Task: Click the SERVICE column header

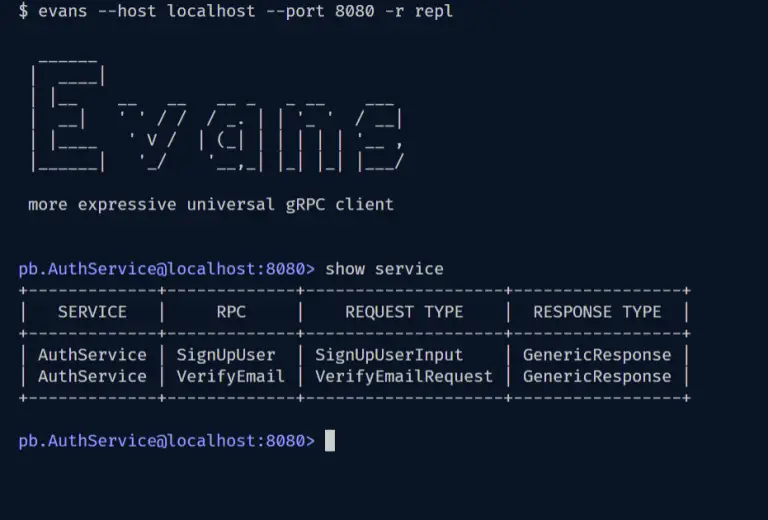Action: [92, 312]
